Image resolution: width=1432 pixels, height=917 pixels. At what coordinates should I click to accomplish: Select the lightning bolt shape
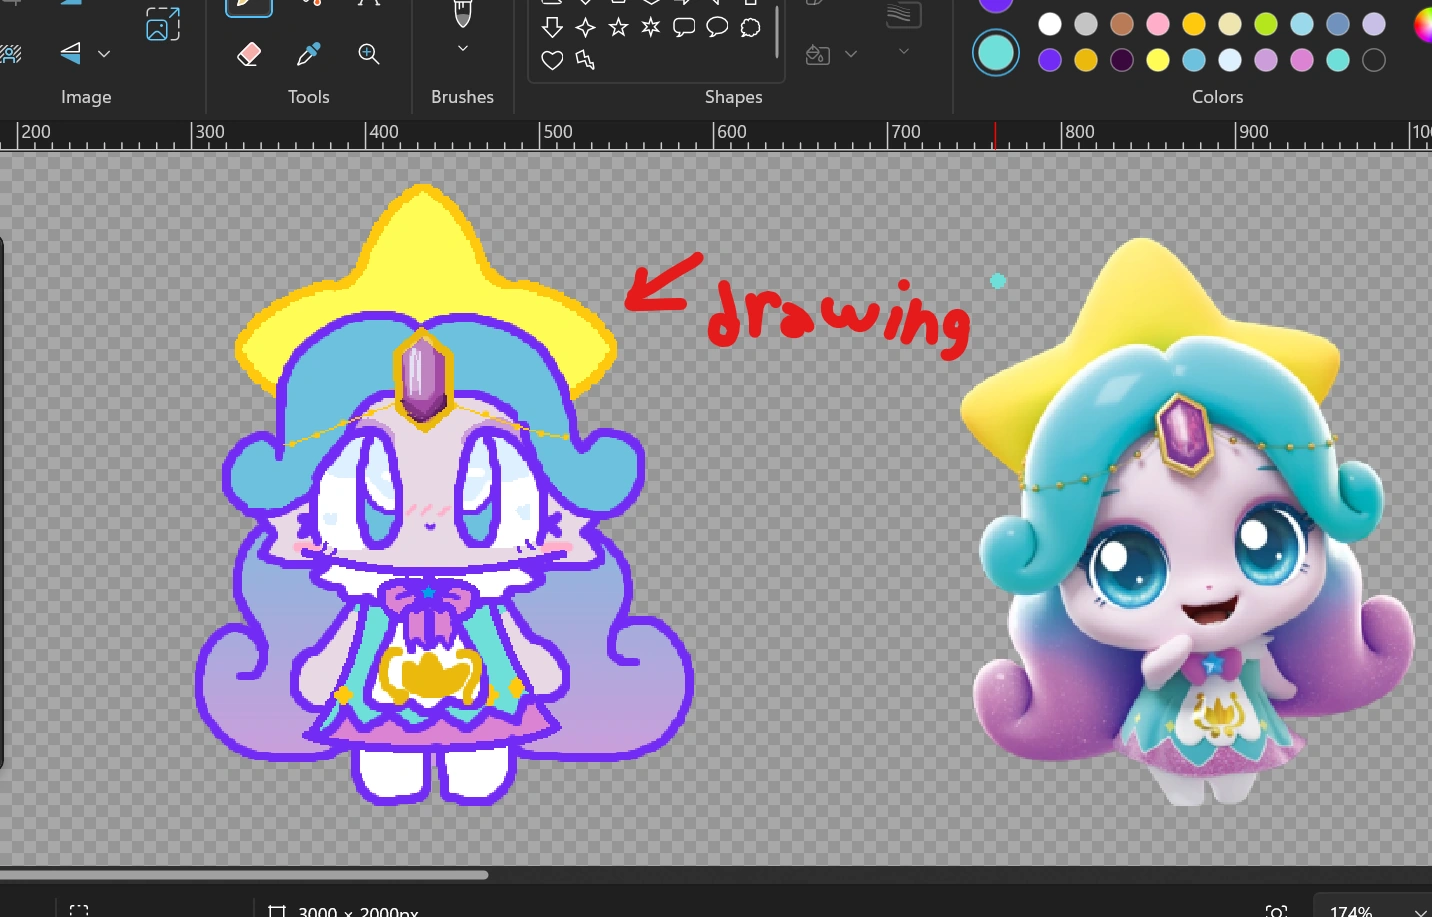click(x=585, y=61)
